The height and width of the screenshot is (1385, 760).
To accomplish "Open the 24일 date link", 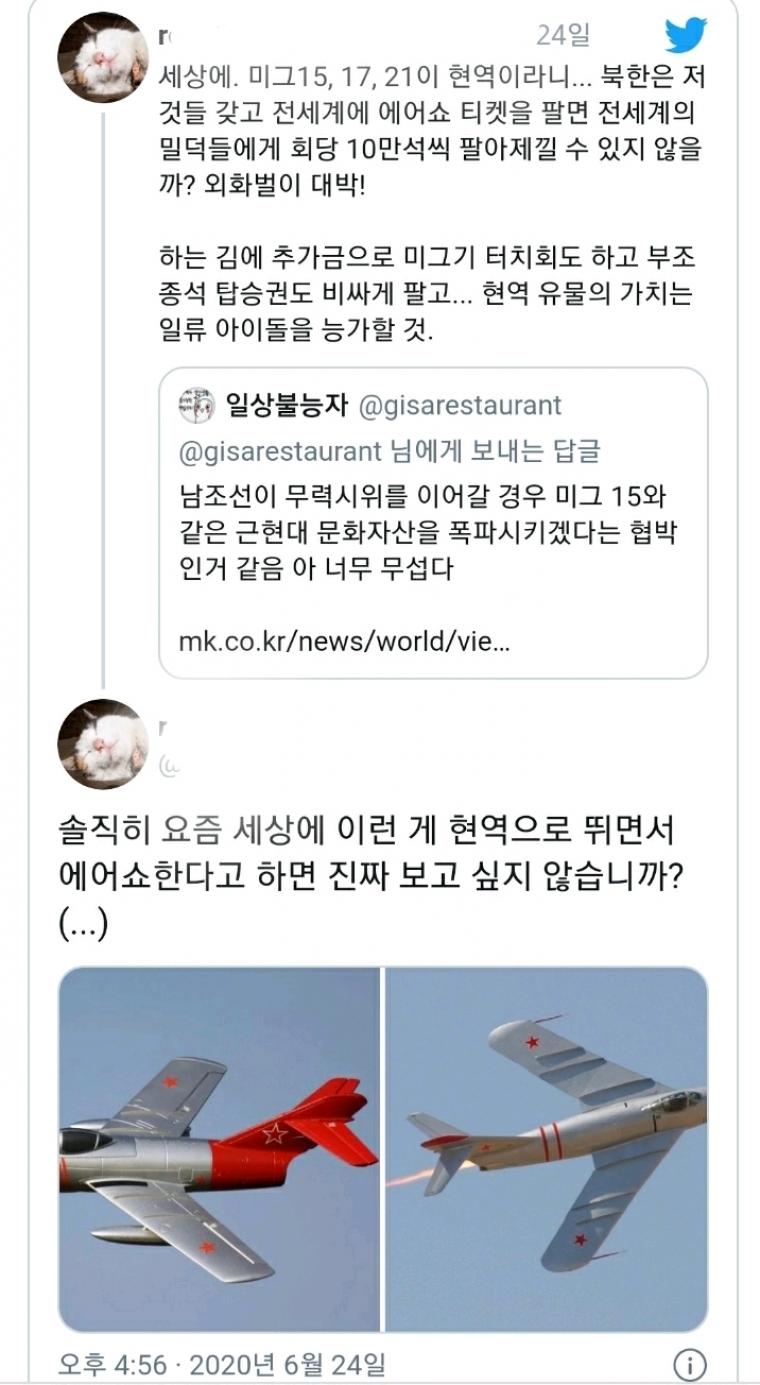I will 563,36.
